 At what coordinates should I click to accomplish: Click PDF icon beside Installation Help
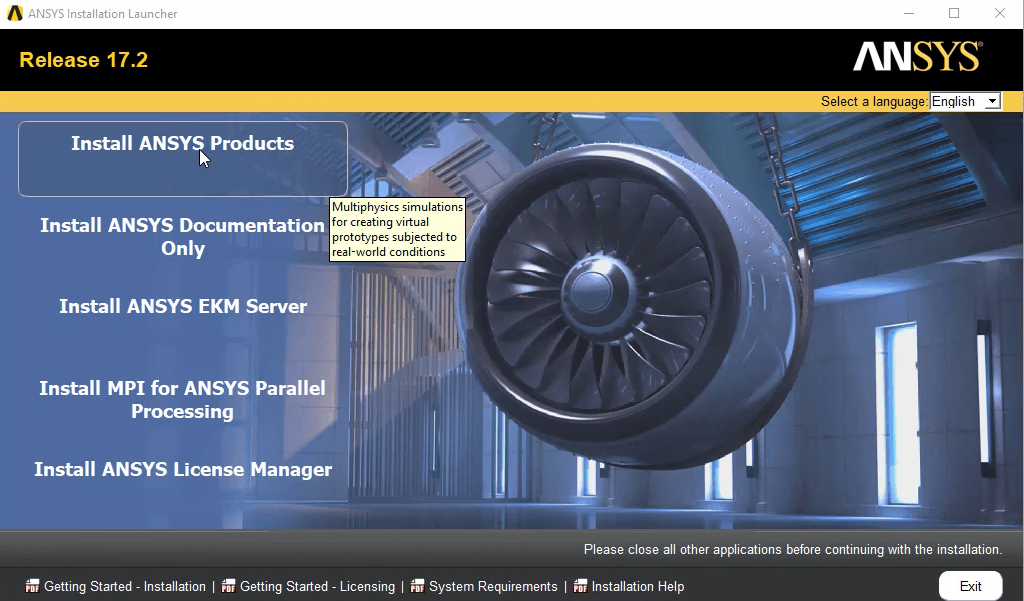(x=580, y=586)
